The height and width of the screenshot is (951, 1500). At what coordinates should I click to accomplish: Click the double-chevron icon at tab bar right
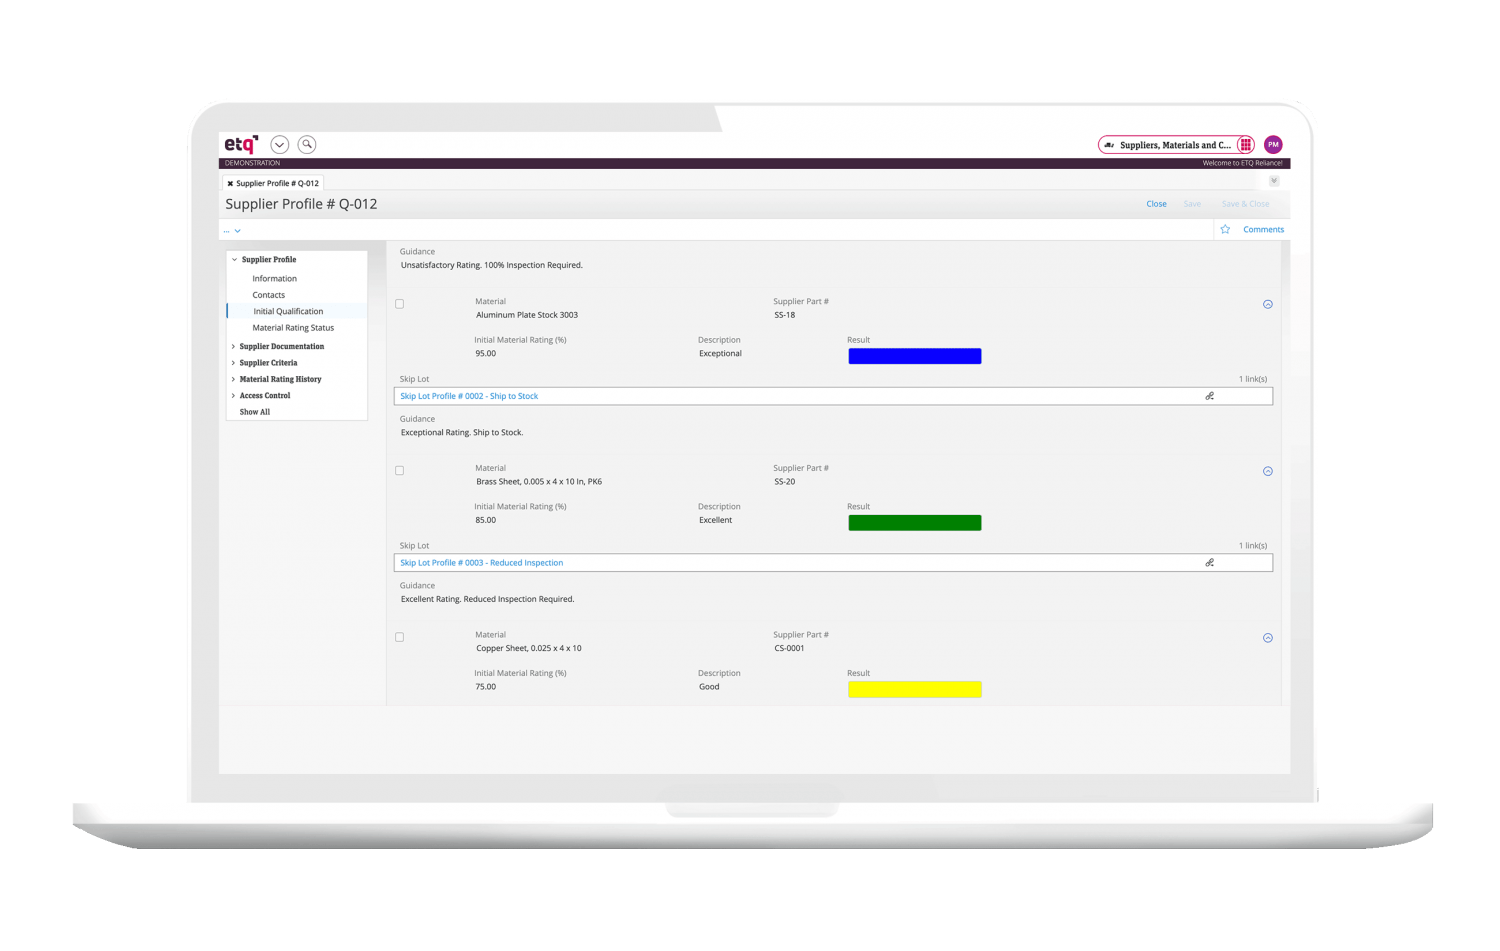[1274, 181]
